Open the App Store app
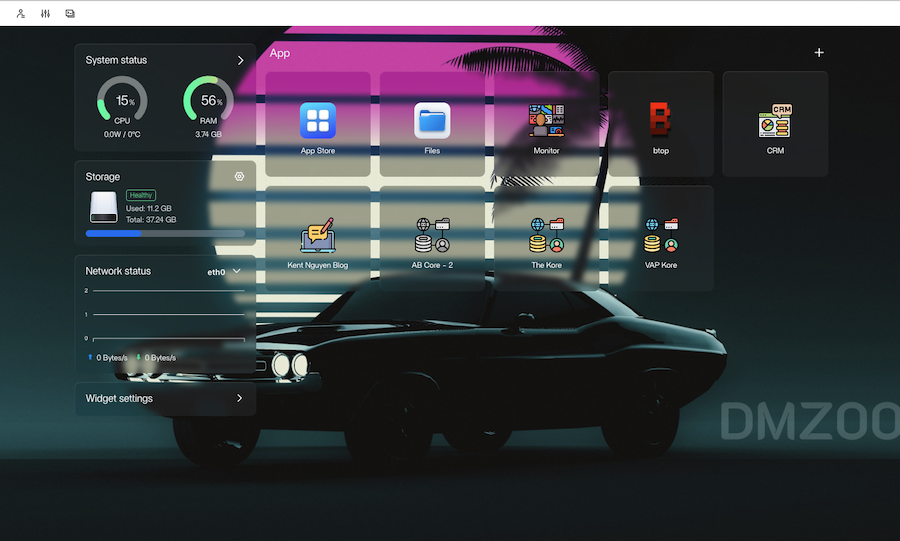Viewport: 900px width, 541px height. [x=317, y=124]
